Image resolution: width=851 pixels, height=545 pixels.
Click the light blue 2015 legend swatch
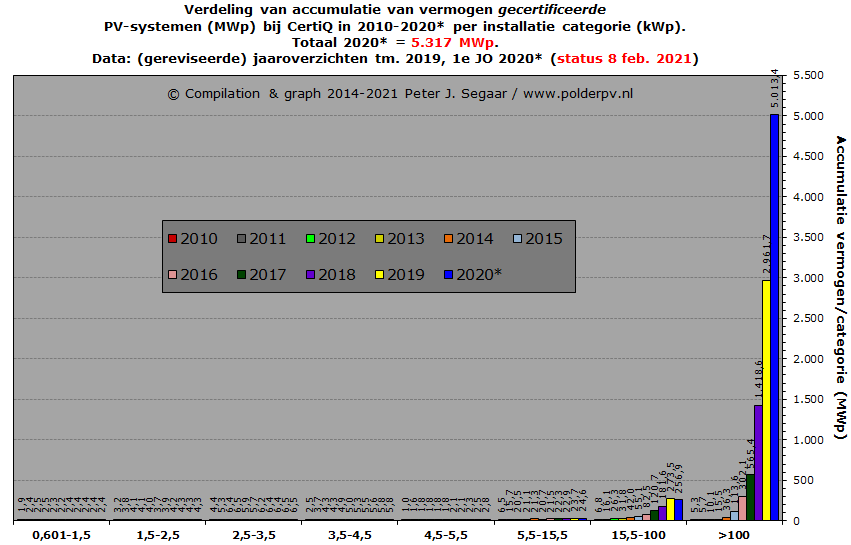(x=517, y=239)
